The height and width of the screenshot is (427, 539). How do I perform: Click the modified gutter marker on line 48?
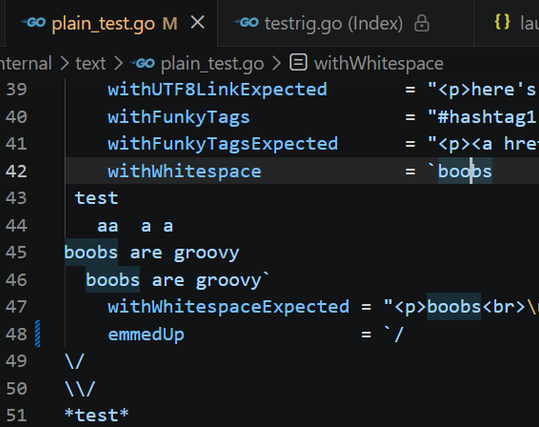(x=37, y=333)
